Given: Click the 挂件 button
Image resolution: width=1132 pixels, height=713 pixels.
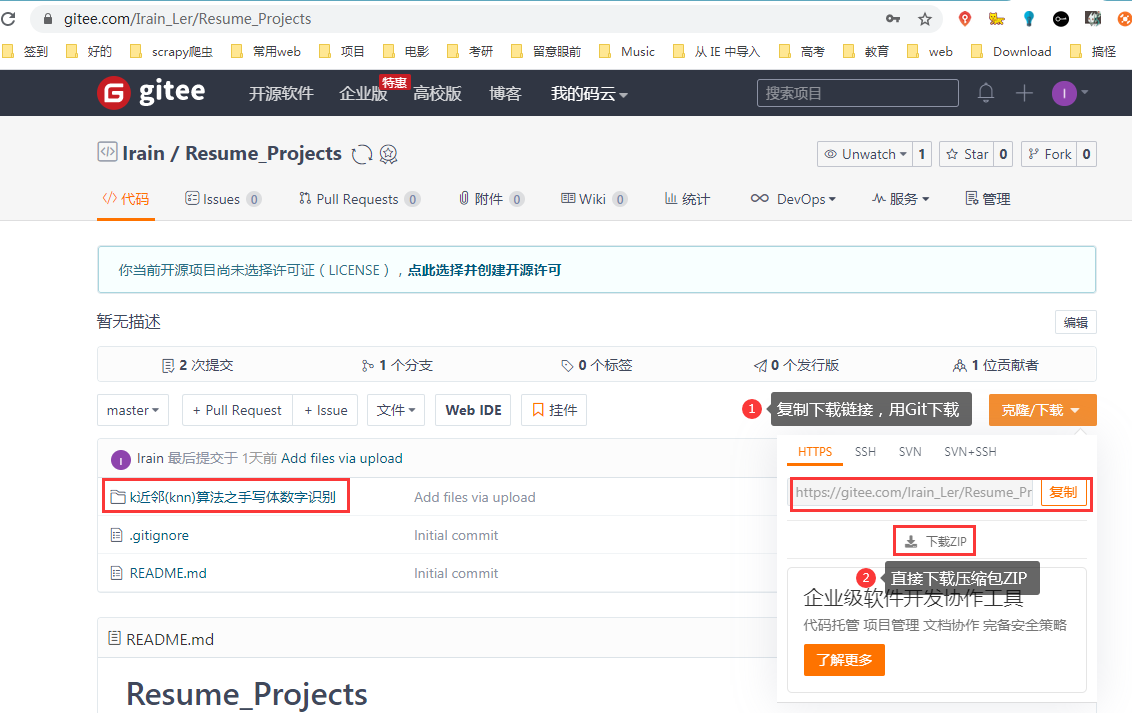Looking at the screenshot, I should click(x=554, y=410).
